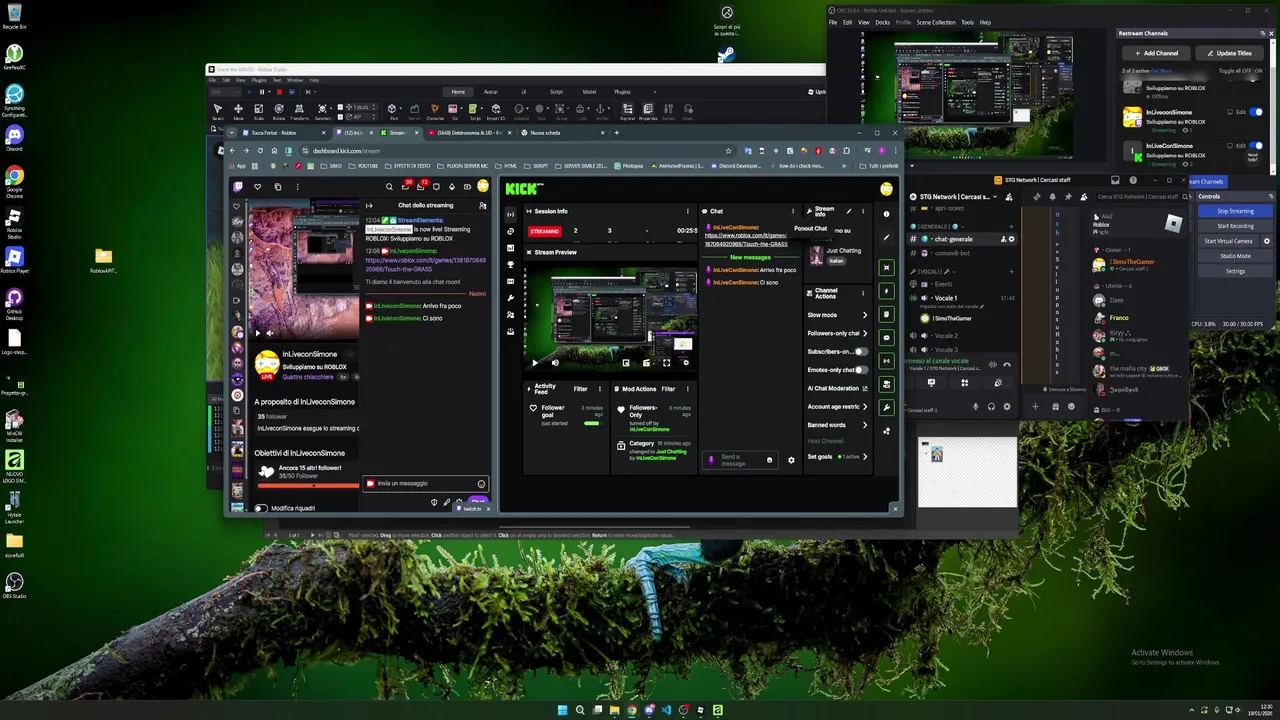Open the Properties panel in Roblox Studio
Viewport: 1280px width, 720px height.
[x=648, y=111]
